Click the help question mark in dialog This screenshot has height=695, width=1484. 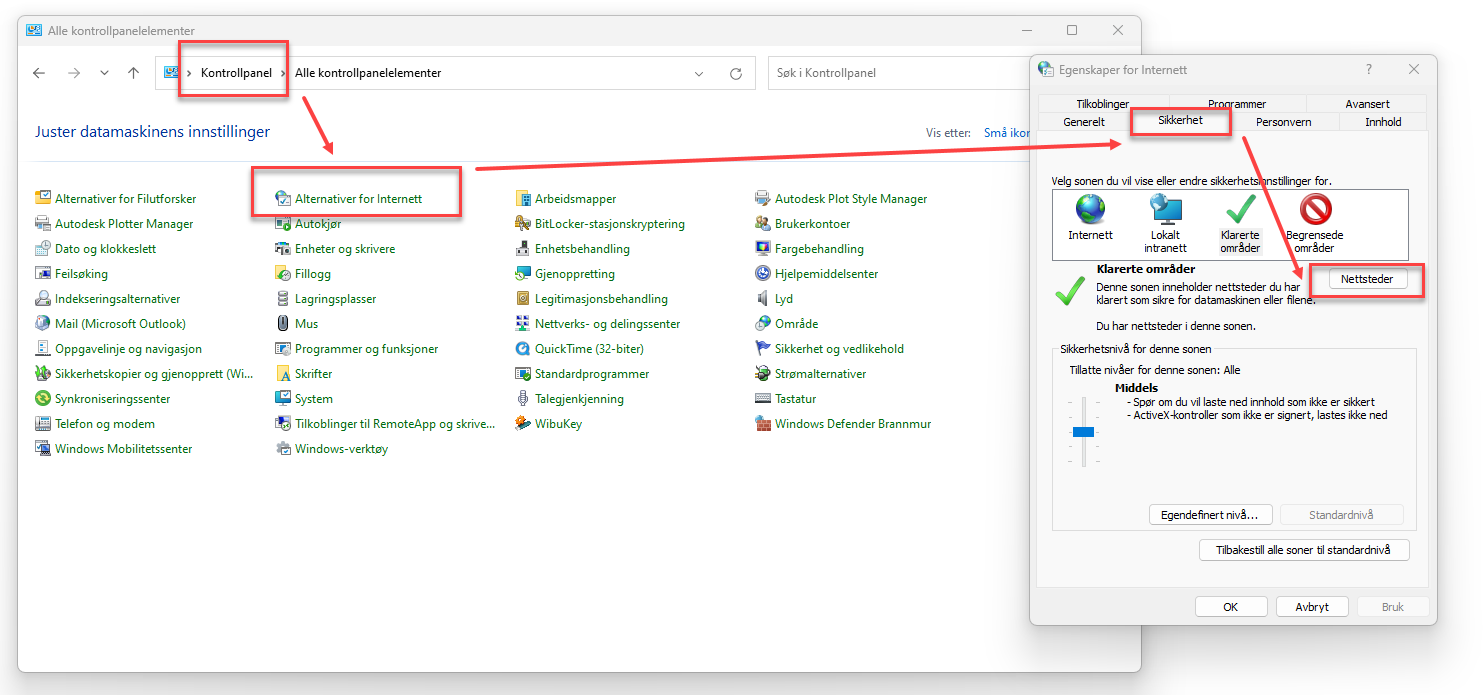click(1368, 69)
